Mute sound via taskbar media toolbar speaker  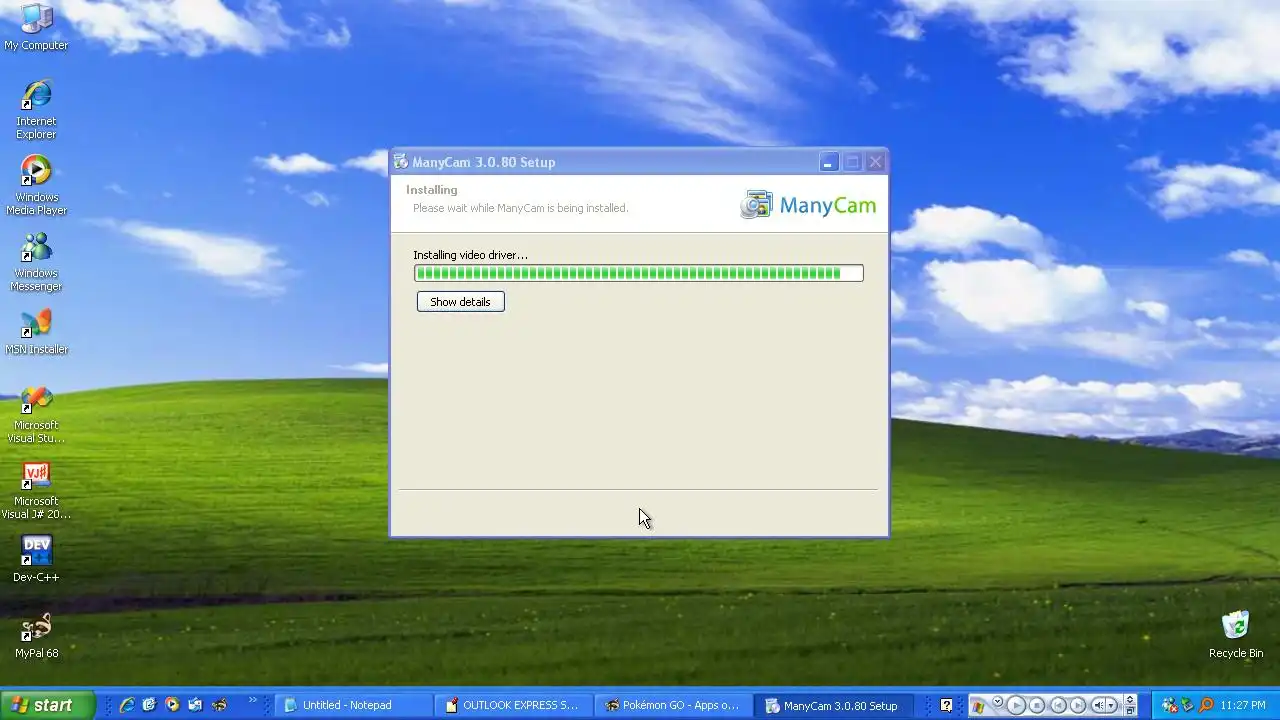tap(1099, 705)
